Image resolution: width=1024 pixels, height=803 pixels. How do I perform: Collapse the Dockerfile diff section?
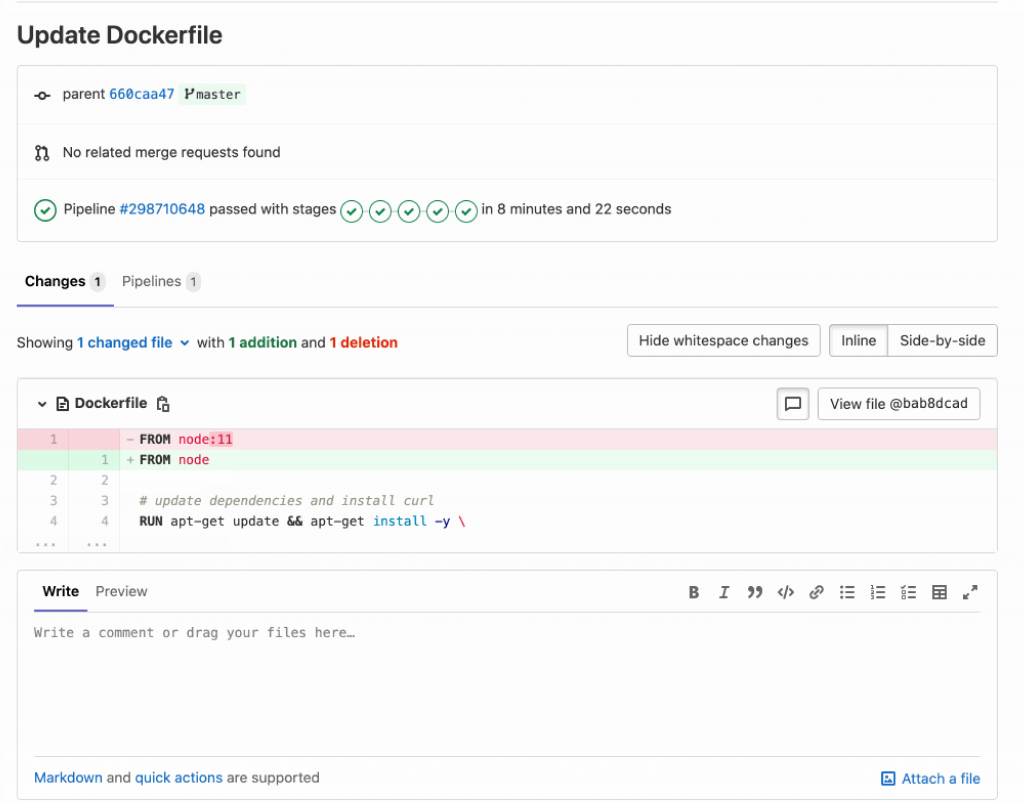[42, 404]
